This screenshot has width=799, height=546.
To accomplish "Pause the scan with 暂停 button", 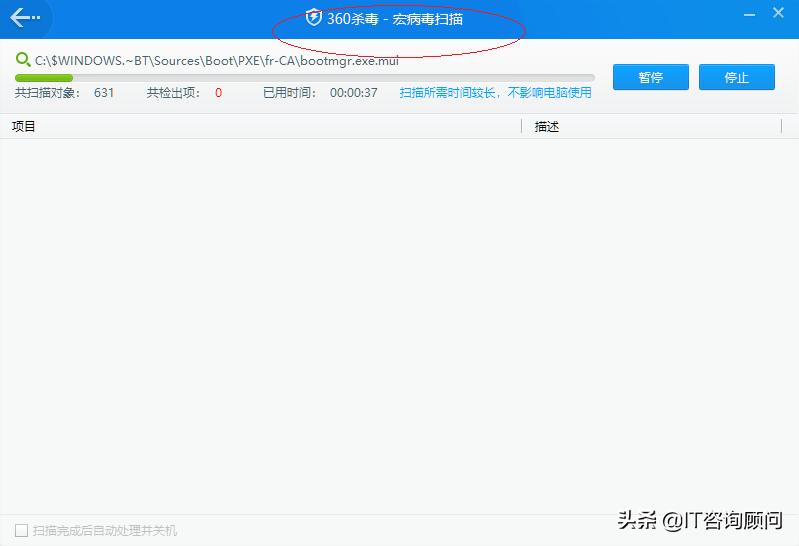I will (x=651, y=77).
